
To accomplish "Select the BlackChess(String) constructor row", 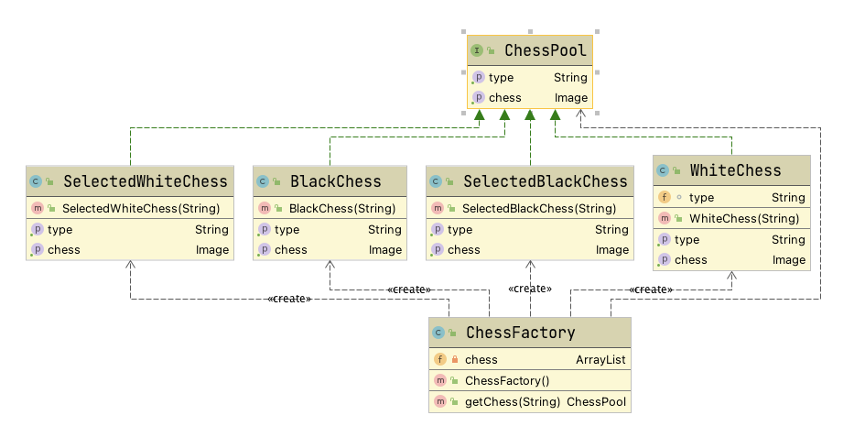I will point(330,208).
